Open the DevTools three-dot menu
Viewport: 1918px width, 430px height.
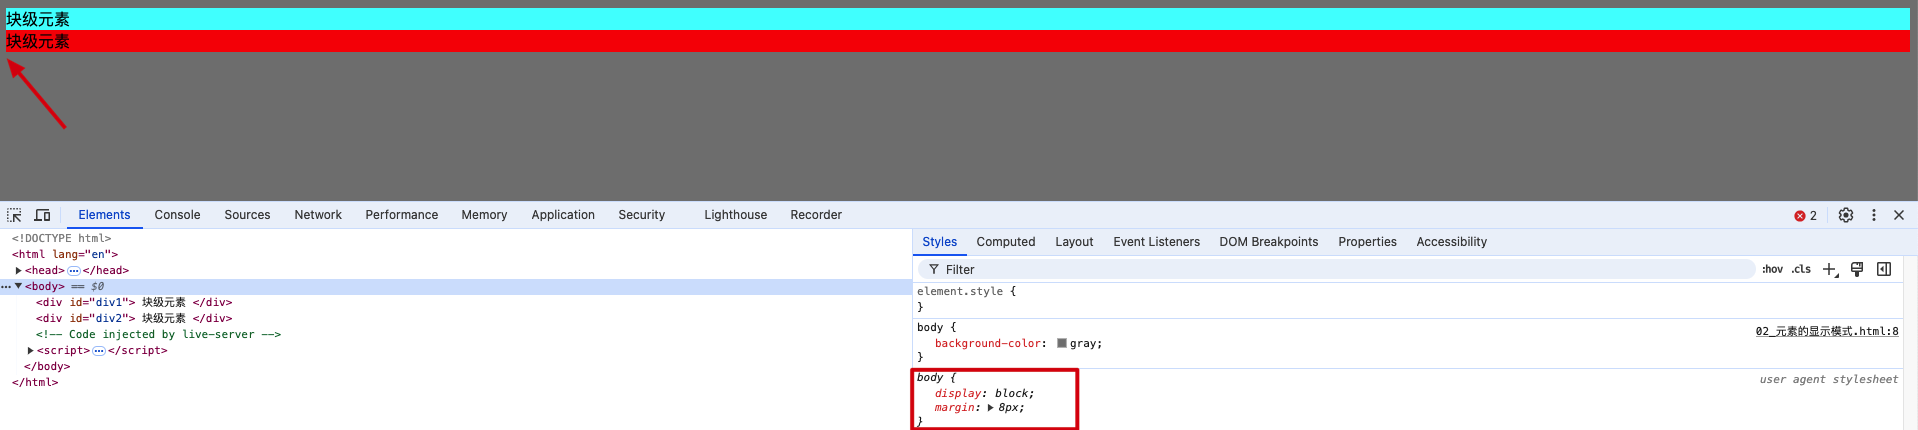1874,215
